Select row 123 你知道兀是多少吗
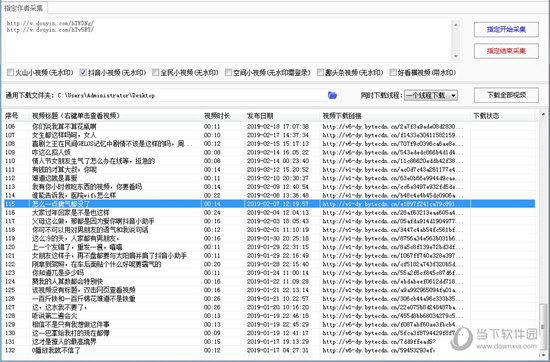The height and width of the screenshot is (362, 550). 269,273
